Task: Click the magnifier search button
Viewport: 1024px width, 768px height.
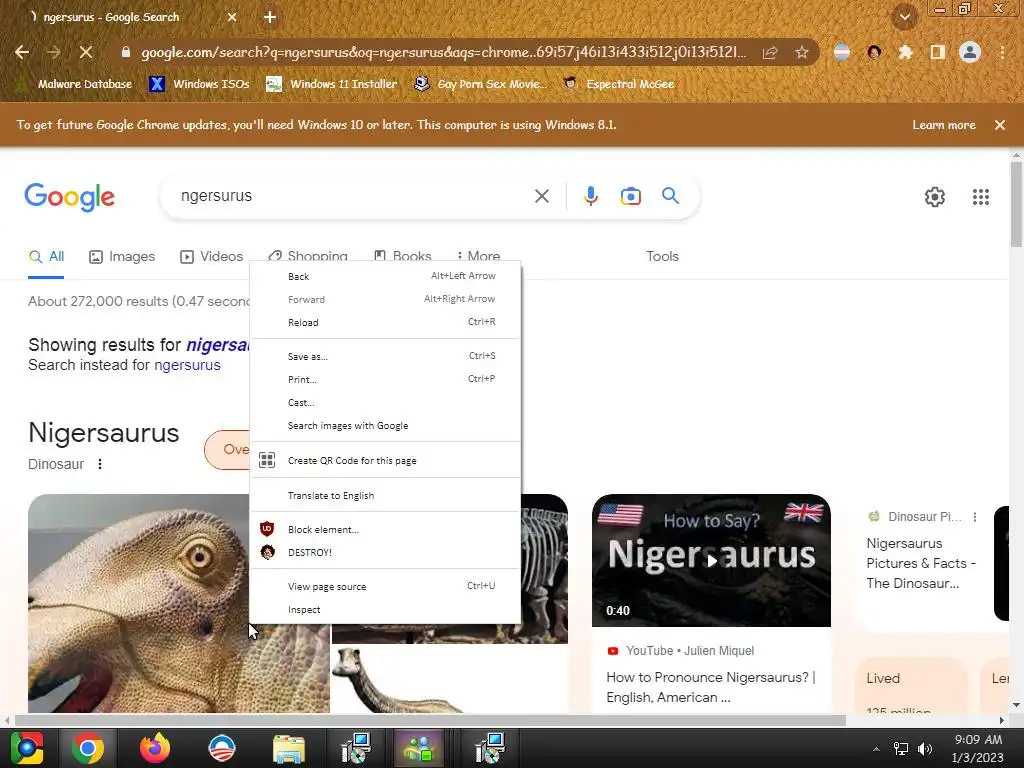Action: coord(670,195)
